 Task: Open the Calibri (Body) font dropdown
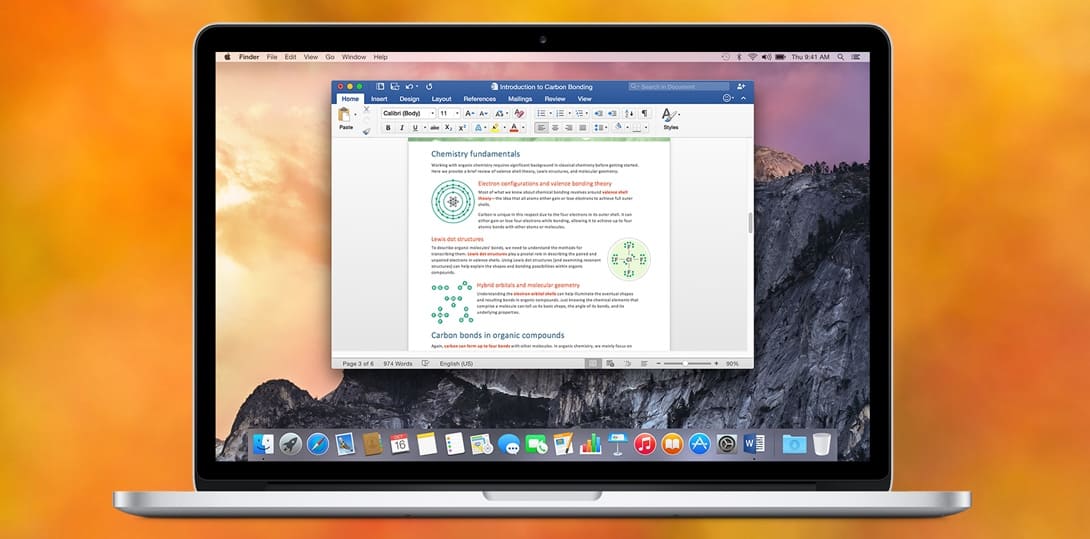tap(408, 114)
